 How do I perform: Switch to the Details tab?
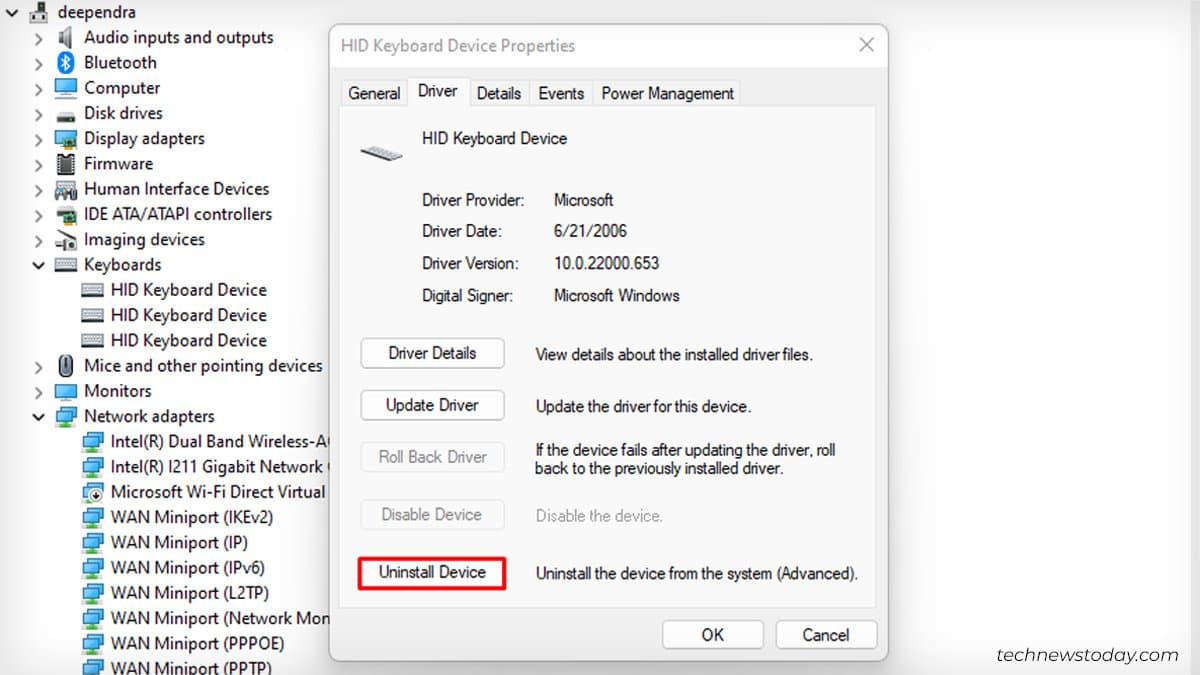(x=499, y=92)
